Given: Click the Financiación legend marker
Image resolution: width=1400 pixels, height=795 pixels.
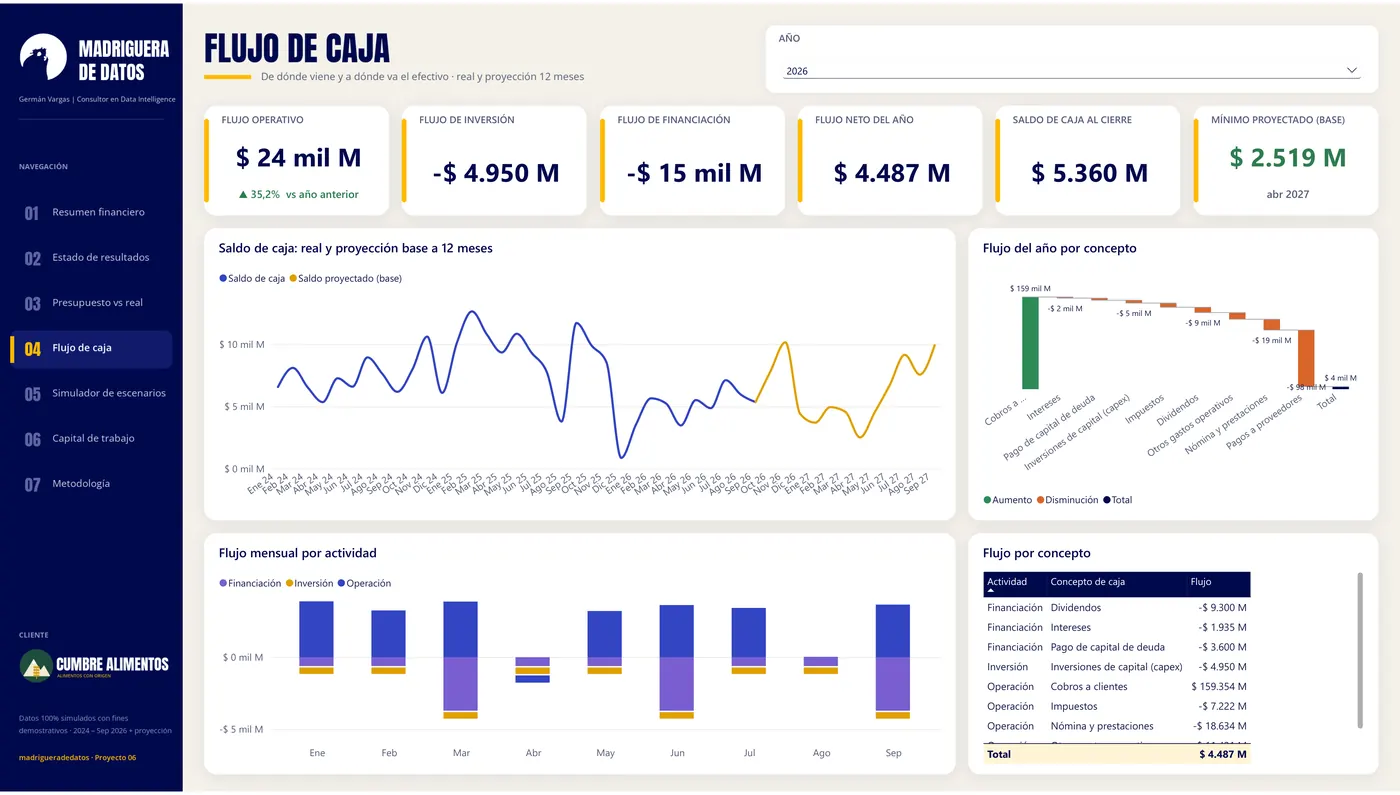Looking at the screenshot, I should (223, 583).
